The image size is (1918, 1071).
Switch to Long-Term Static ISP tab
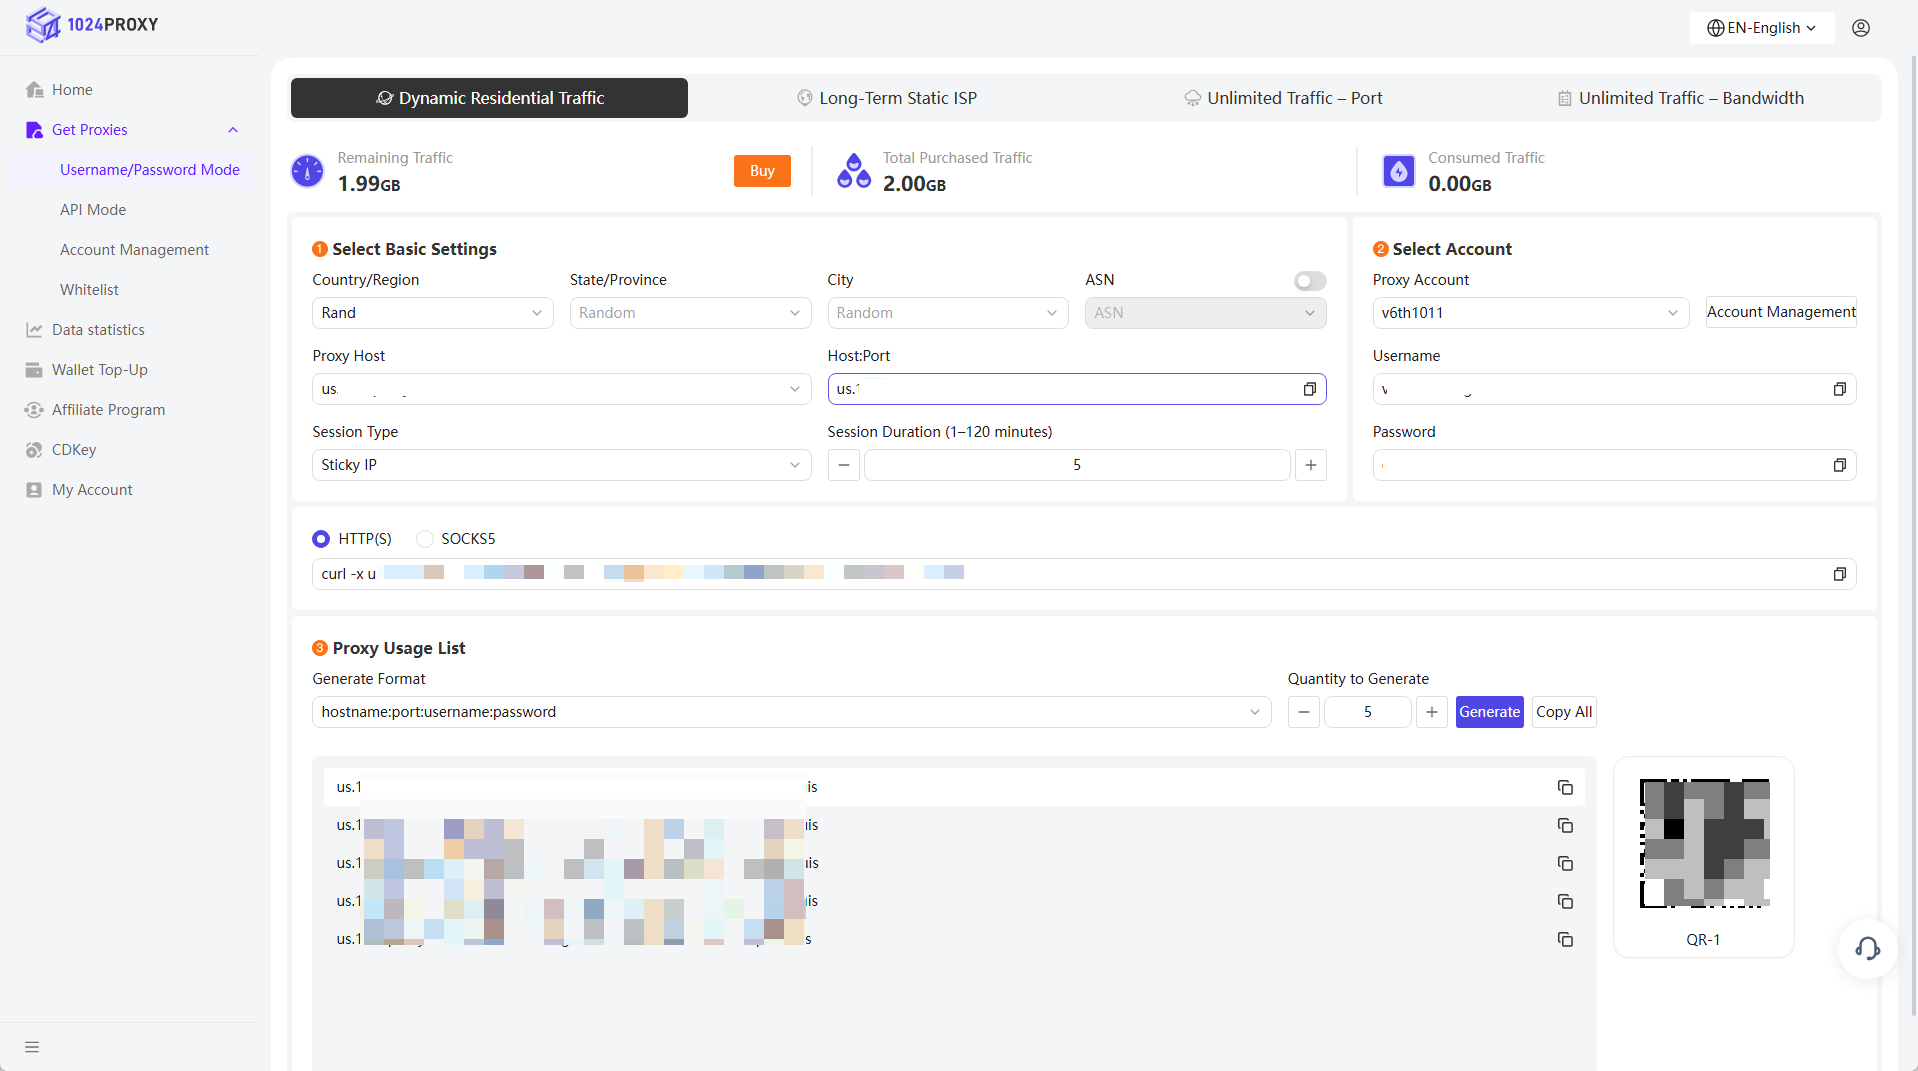click(886, 98)
